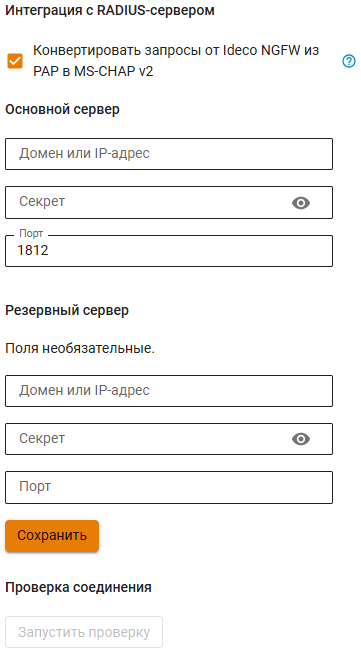Screen dimensions: 361x653
Task: Disable PAP to MS-CHAP v2 conversion checkbox
Action: (15, 61)
